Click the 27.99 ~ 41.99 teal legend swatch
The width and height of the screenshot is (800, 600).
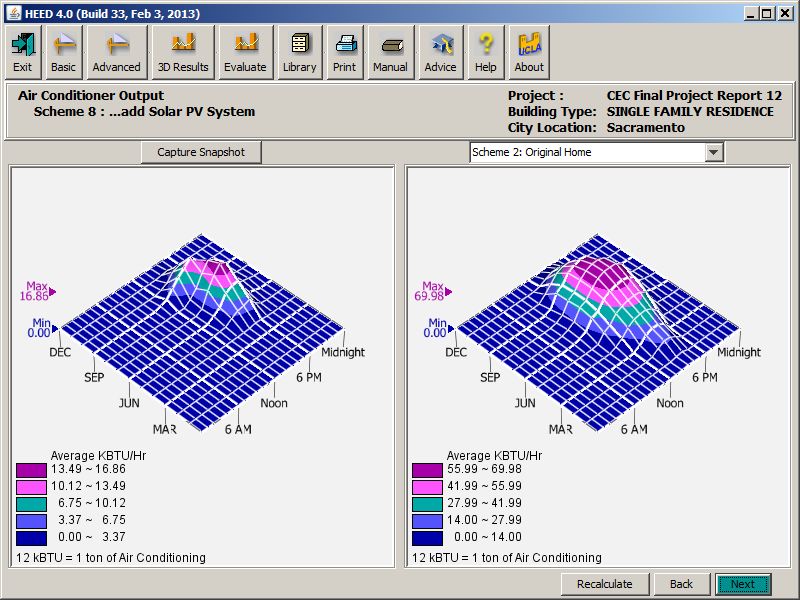(x=427, y=504)
